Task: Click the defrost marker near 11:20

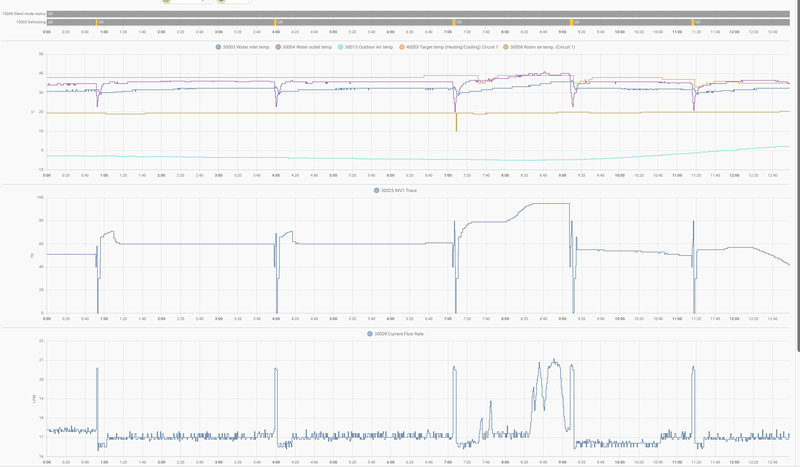Action: click(x=693, y=21)
